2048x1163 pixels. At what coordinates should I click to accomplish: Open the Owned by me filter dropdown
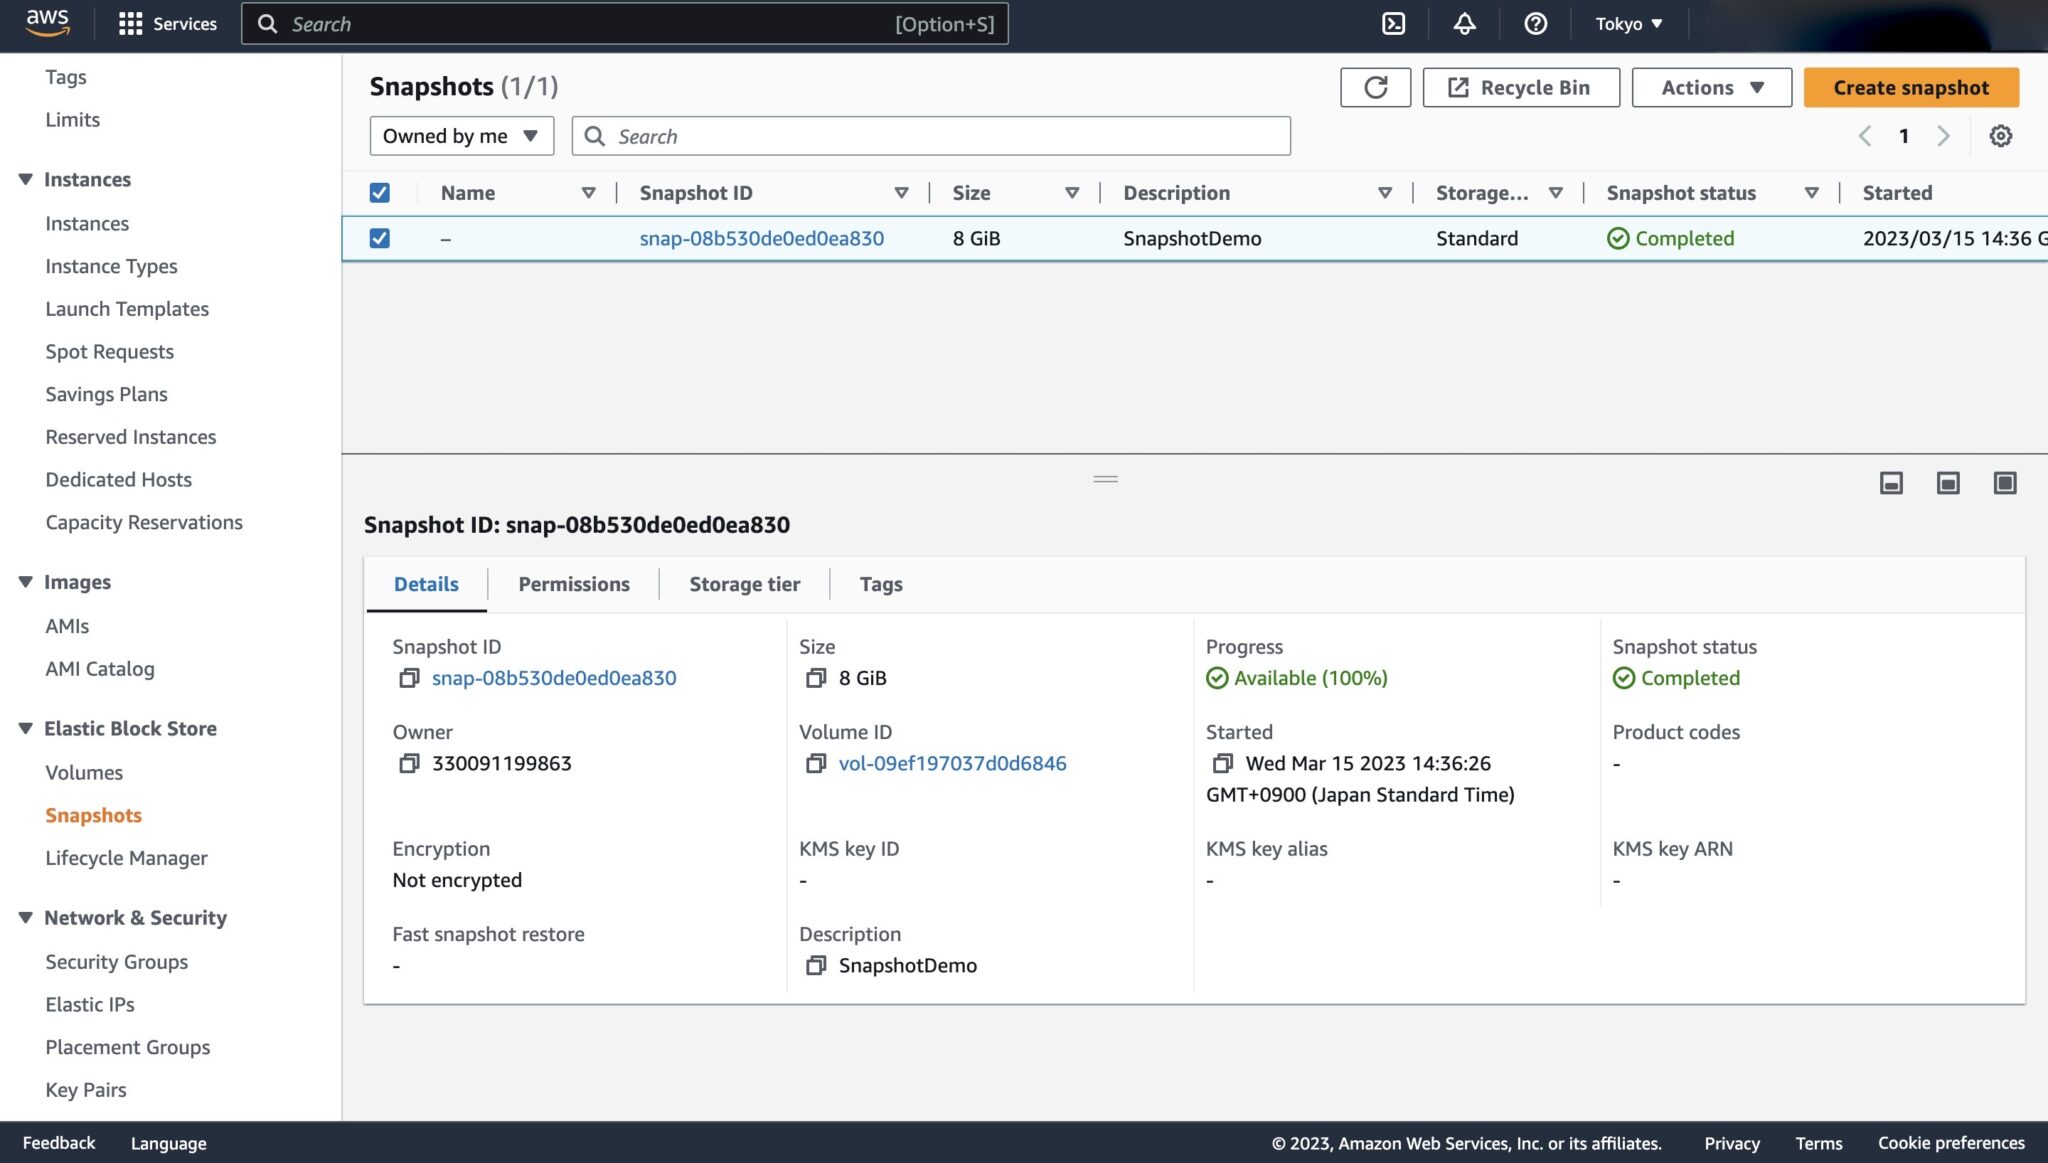[x=461, y=135]
